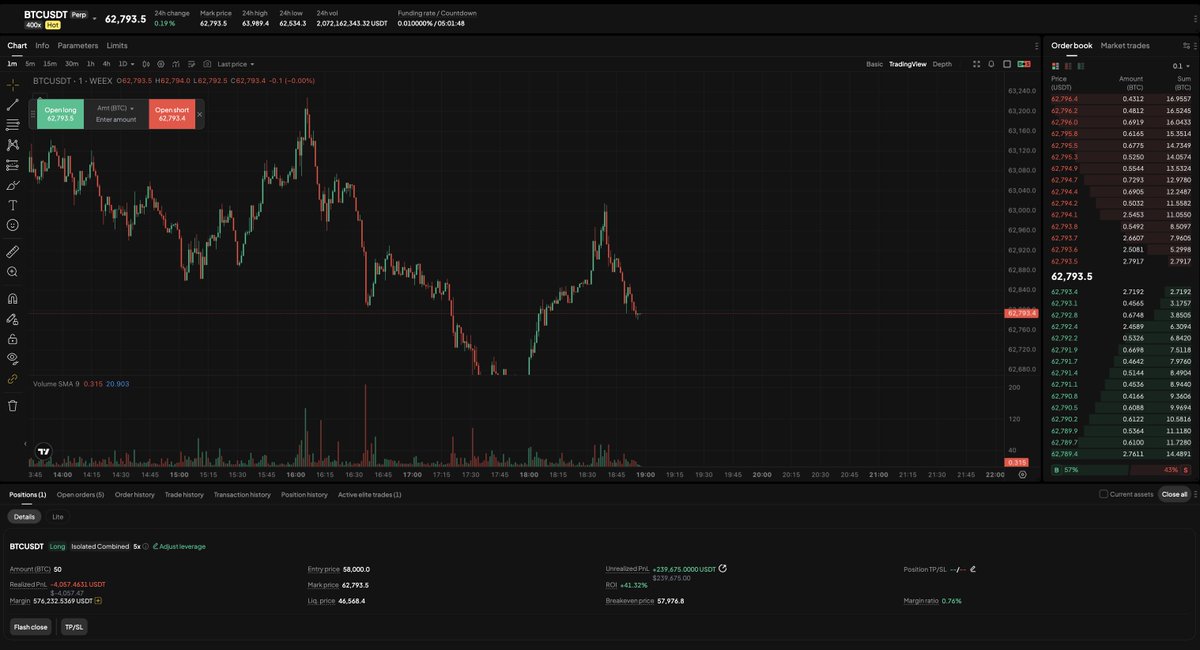
Task: Select the ruler measure tool
Action: [x=13, y=252]
